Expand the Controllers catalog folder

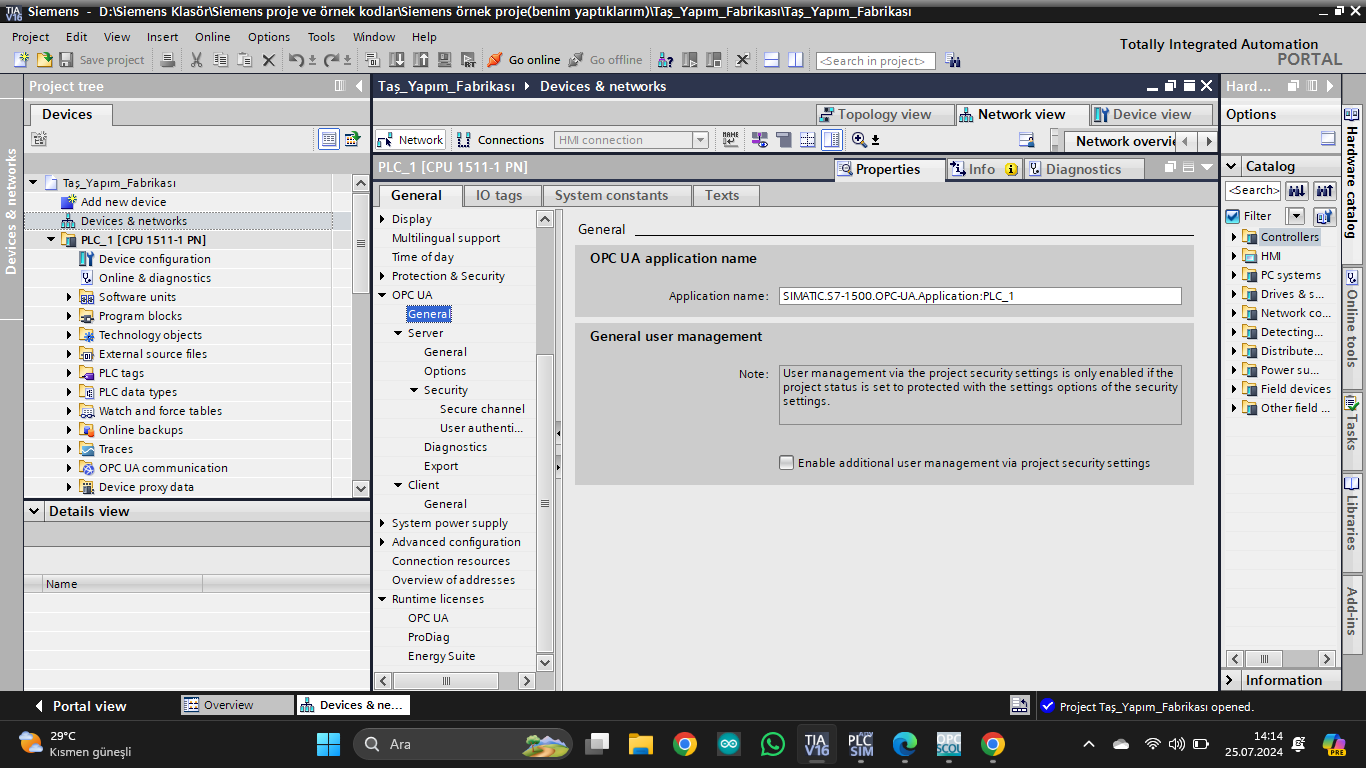click(1234, 237)
